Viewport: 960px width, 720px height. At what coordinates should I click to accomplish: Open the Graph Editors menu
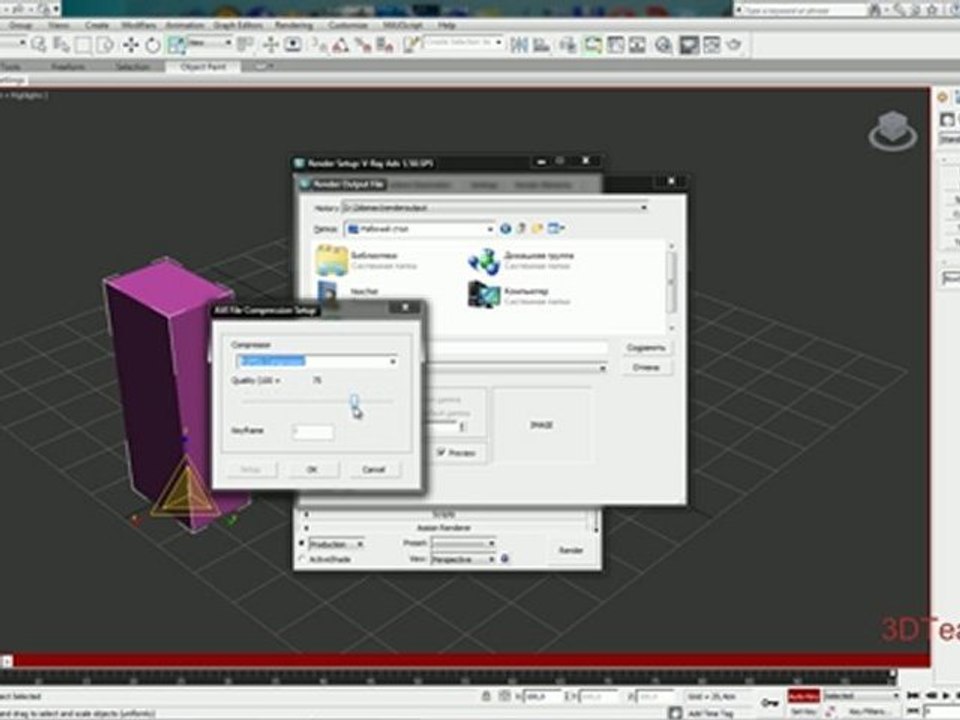pos(238,25)
